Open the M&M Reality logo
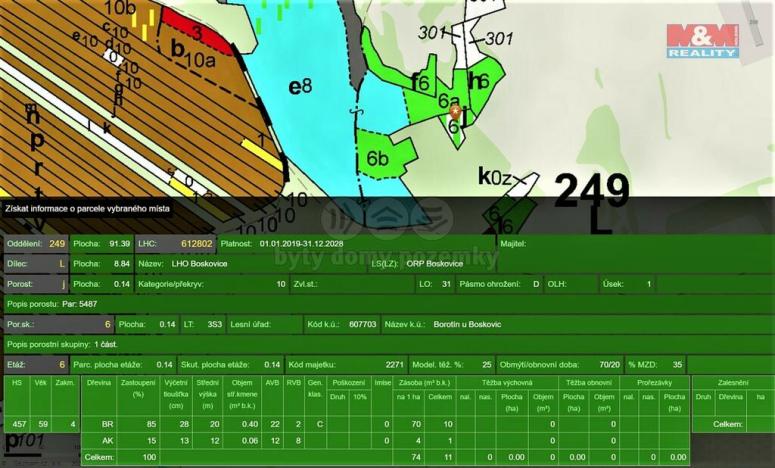The image size is (775, 468). (x=703, y=41)
